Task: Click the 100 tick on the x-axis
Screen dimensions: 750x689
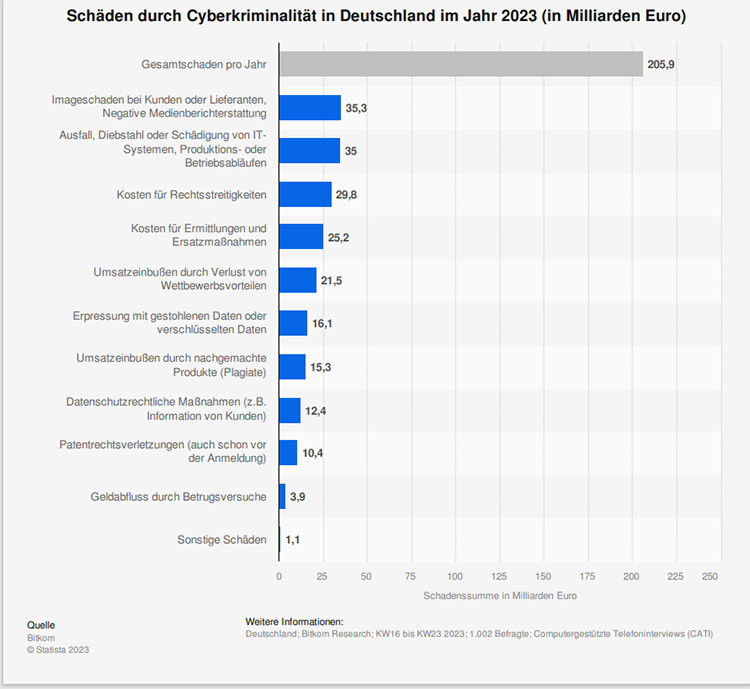Action: [455, 577]
